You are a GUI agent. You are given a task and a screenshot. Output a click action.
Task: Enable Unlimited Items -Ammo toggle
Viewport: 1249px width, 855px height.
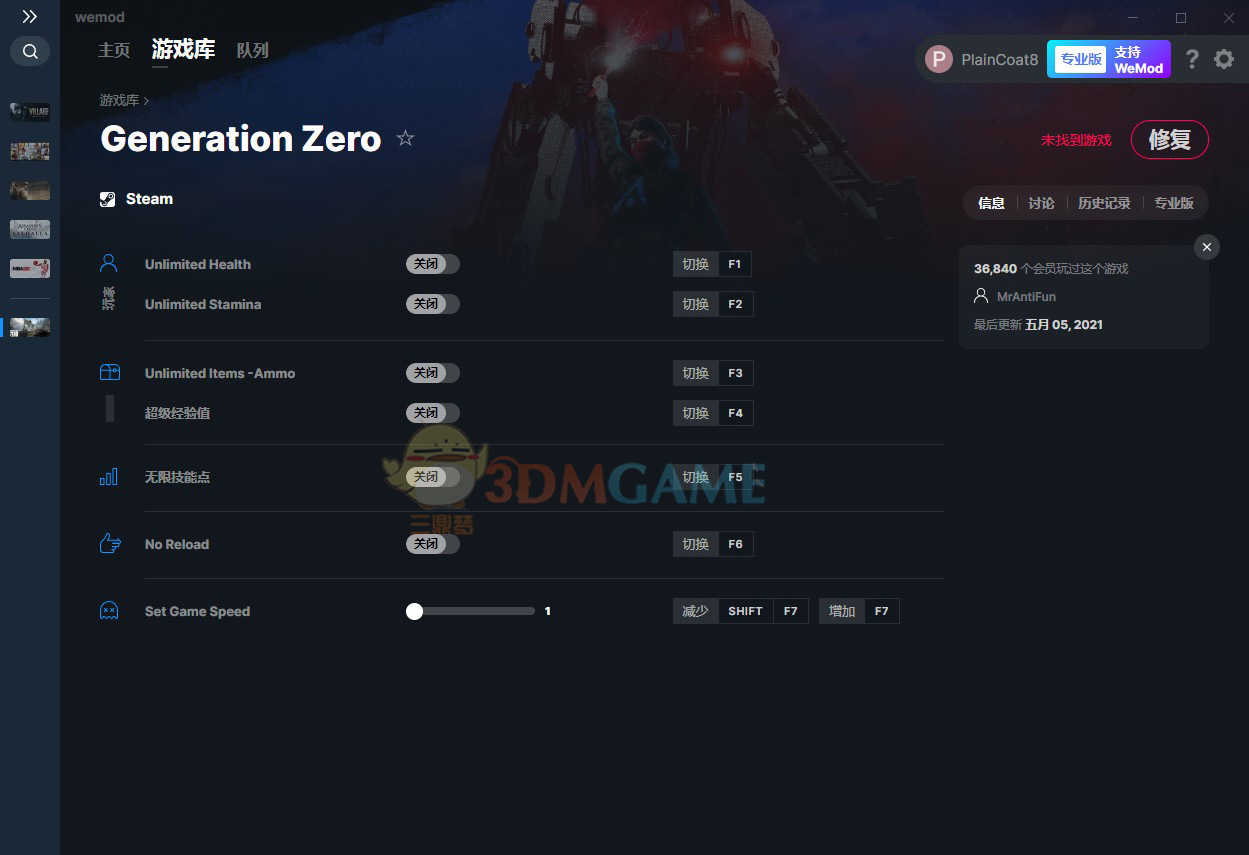pos(433,373)
